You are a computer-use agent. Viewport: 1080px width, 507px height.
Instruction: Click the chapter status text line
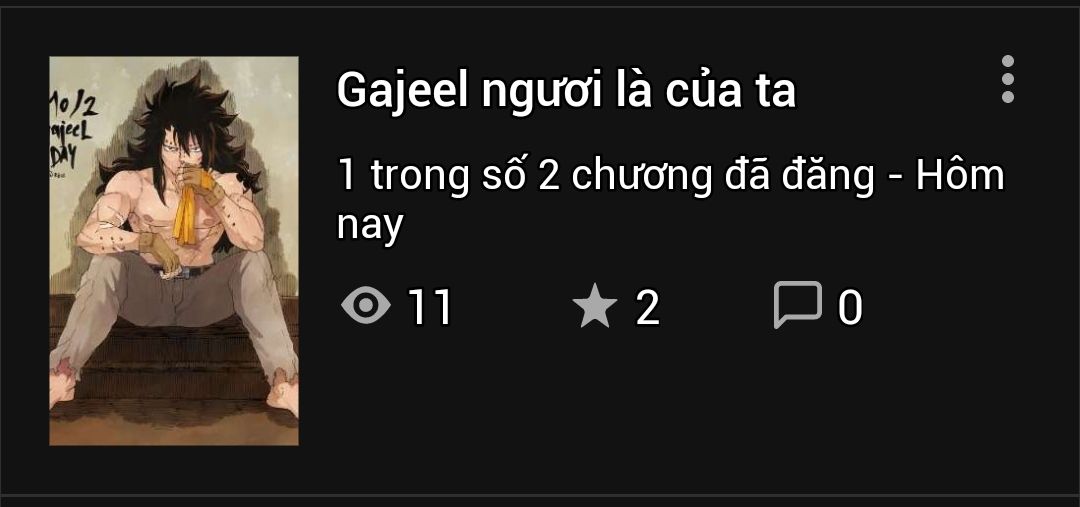pyautogui.click(x=670, y=200)
